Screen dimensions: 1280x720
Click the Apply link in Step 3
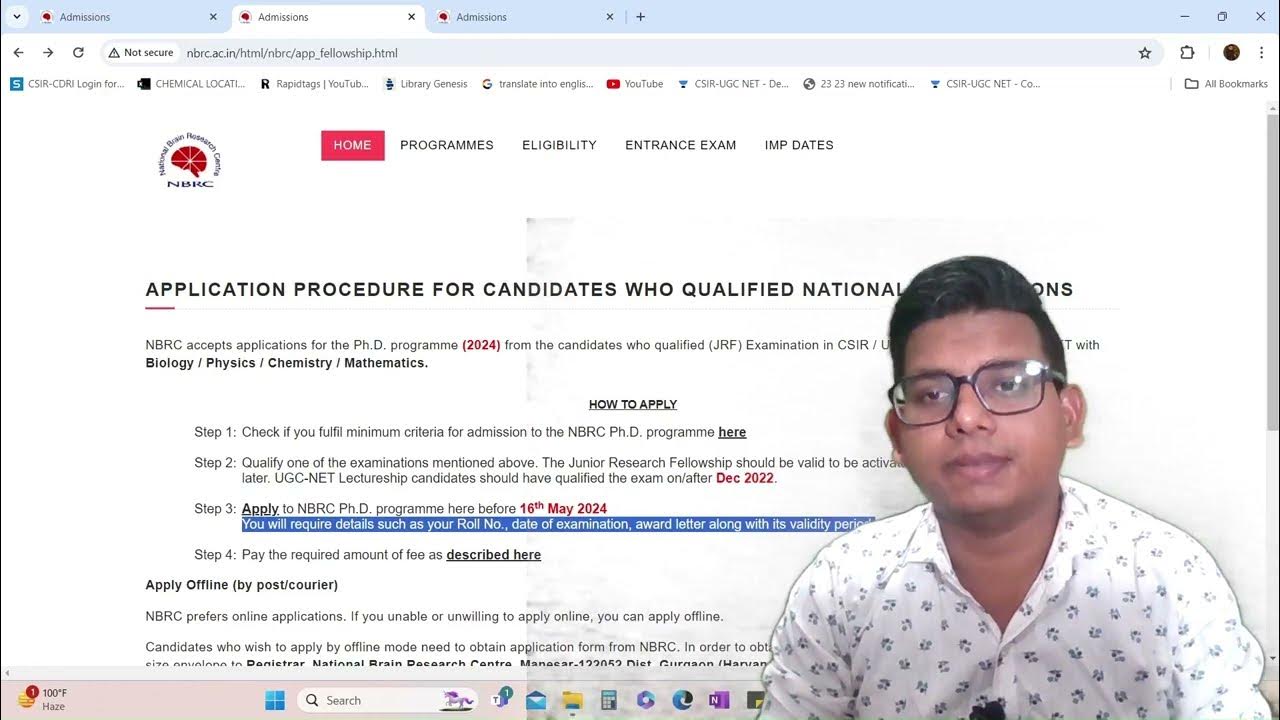pos(260,509)
